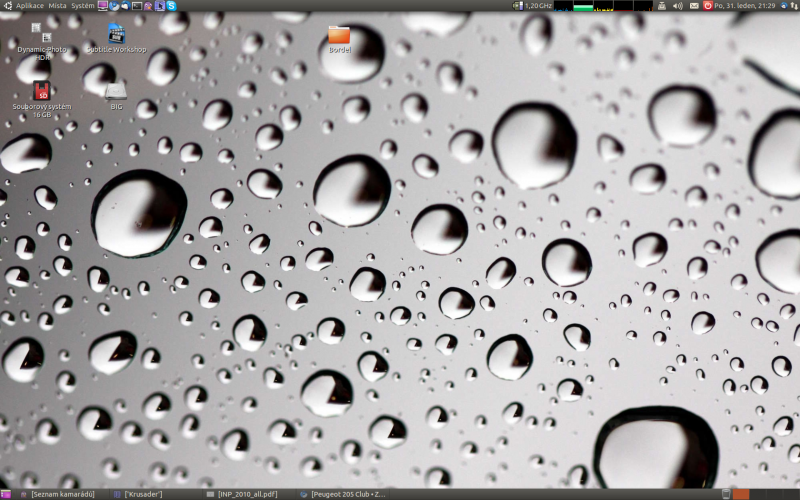Open the terminal launcher in the panel
This screenshot has height=500, width=800.
(x=137, y=6)
